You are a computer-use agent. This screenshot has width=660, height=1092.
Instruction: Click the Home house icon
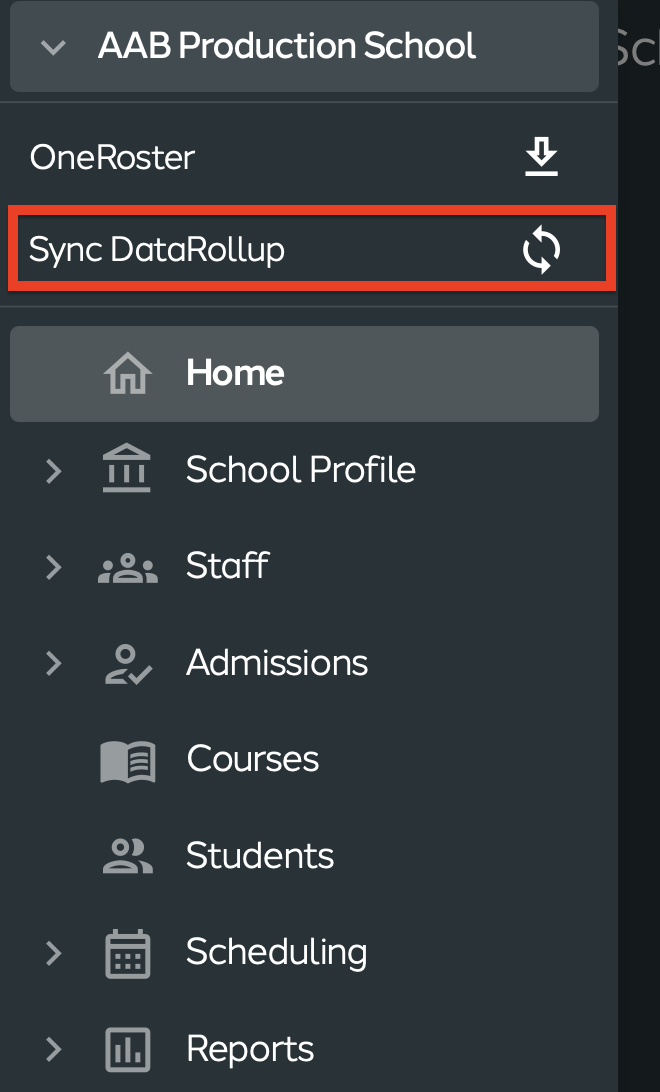click(127, 373)
